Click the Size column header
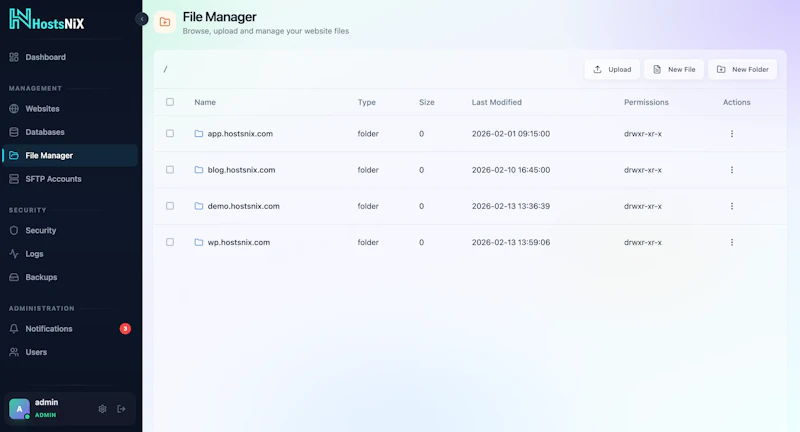 (427, 102)
